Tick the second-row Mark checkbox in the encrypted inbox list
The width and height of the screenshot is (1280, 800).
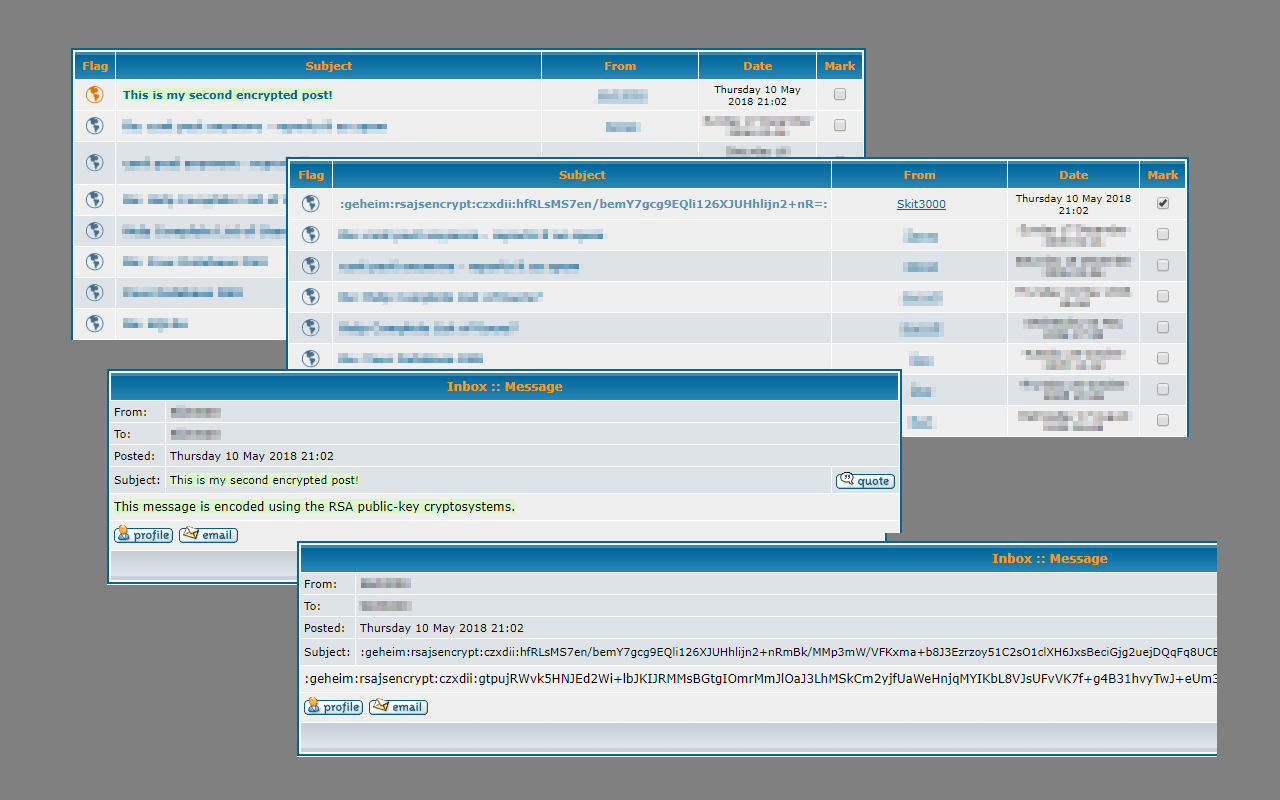[x=1162, y=234]
